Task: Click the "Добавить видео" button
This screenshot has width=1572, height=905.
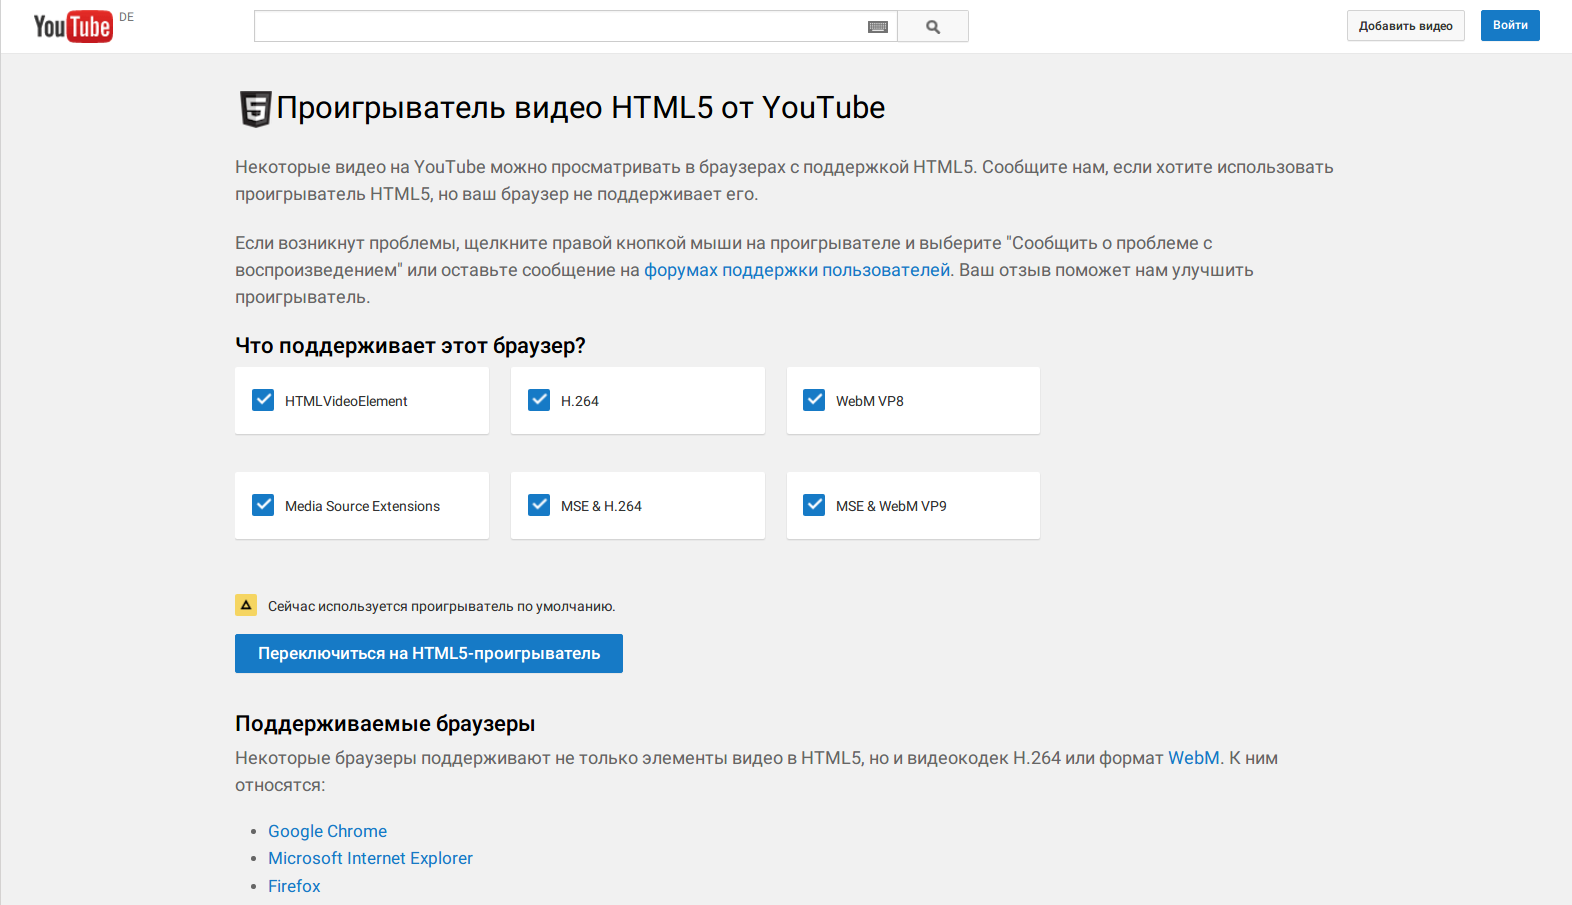Action: pos(1405,26)
